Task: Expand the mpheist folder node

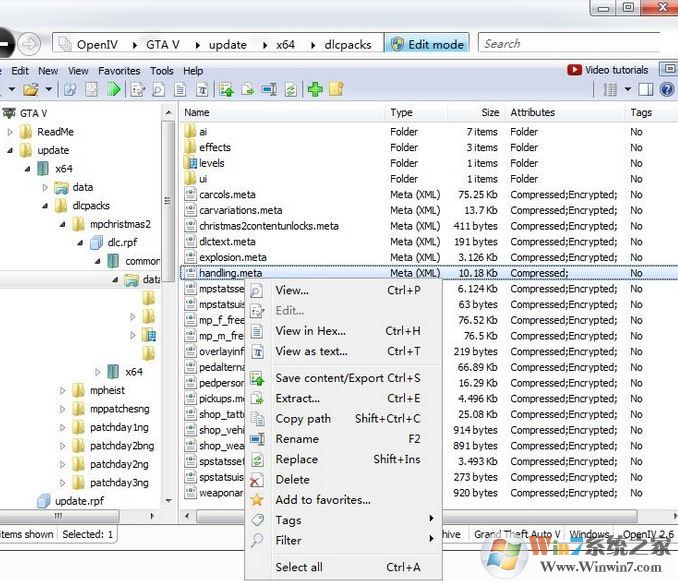Action: 63,391
